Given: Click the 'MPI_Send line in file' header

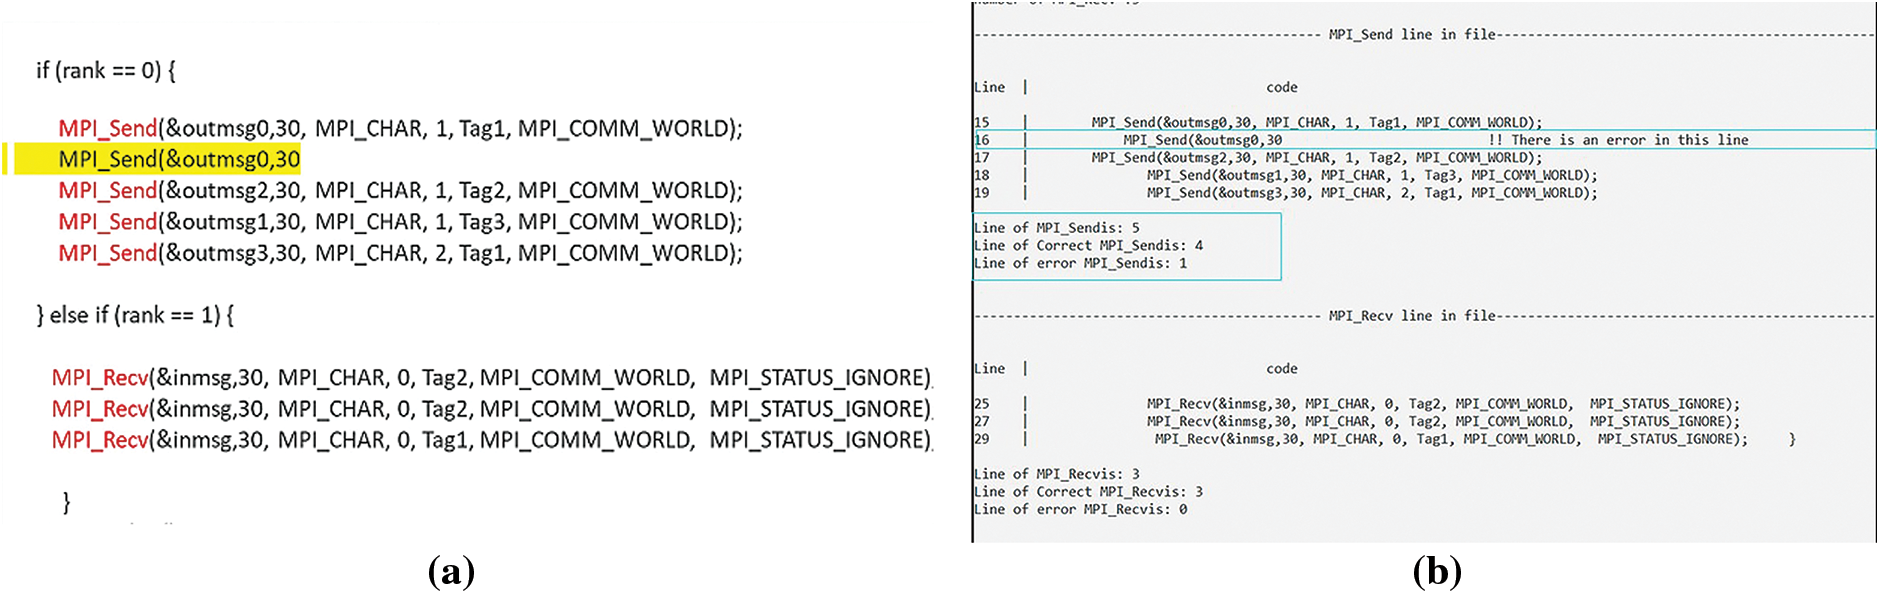Looking at the screenshot, I should coord(1411,35).
